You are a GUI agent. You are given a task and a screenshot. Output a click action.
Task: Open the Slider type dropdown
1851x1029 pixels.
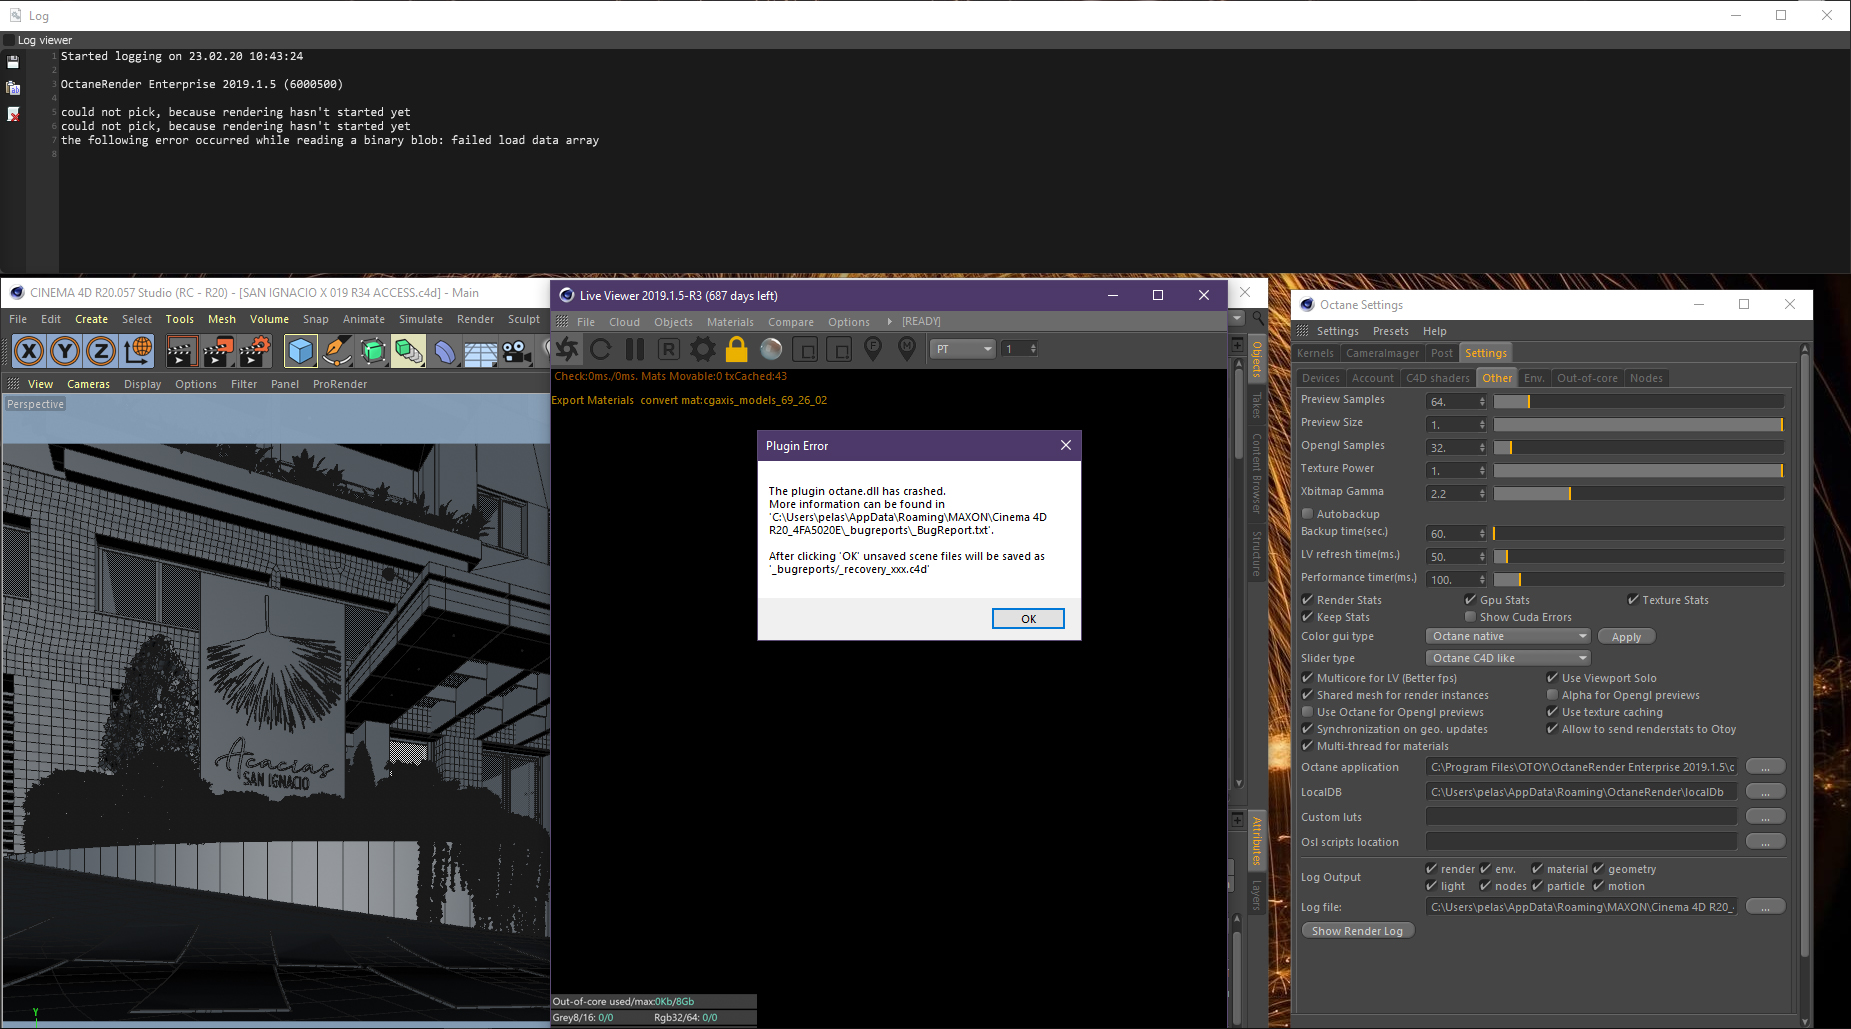(1508, 658)
